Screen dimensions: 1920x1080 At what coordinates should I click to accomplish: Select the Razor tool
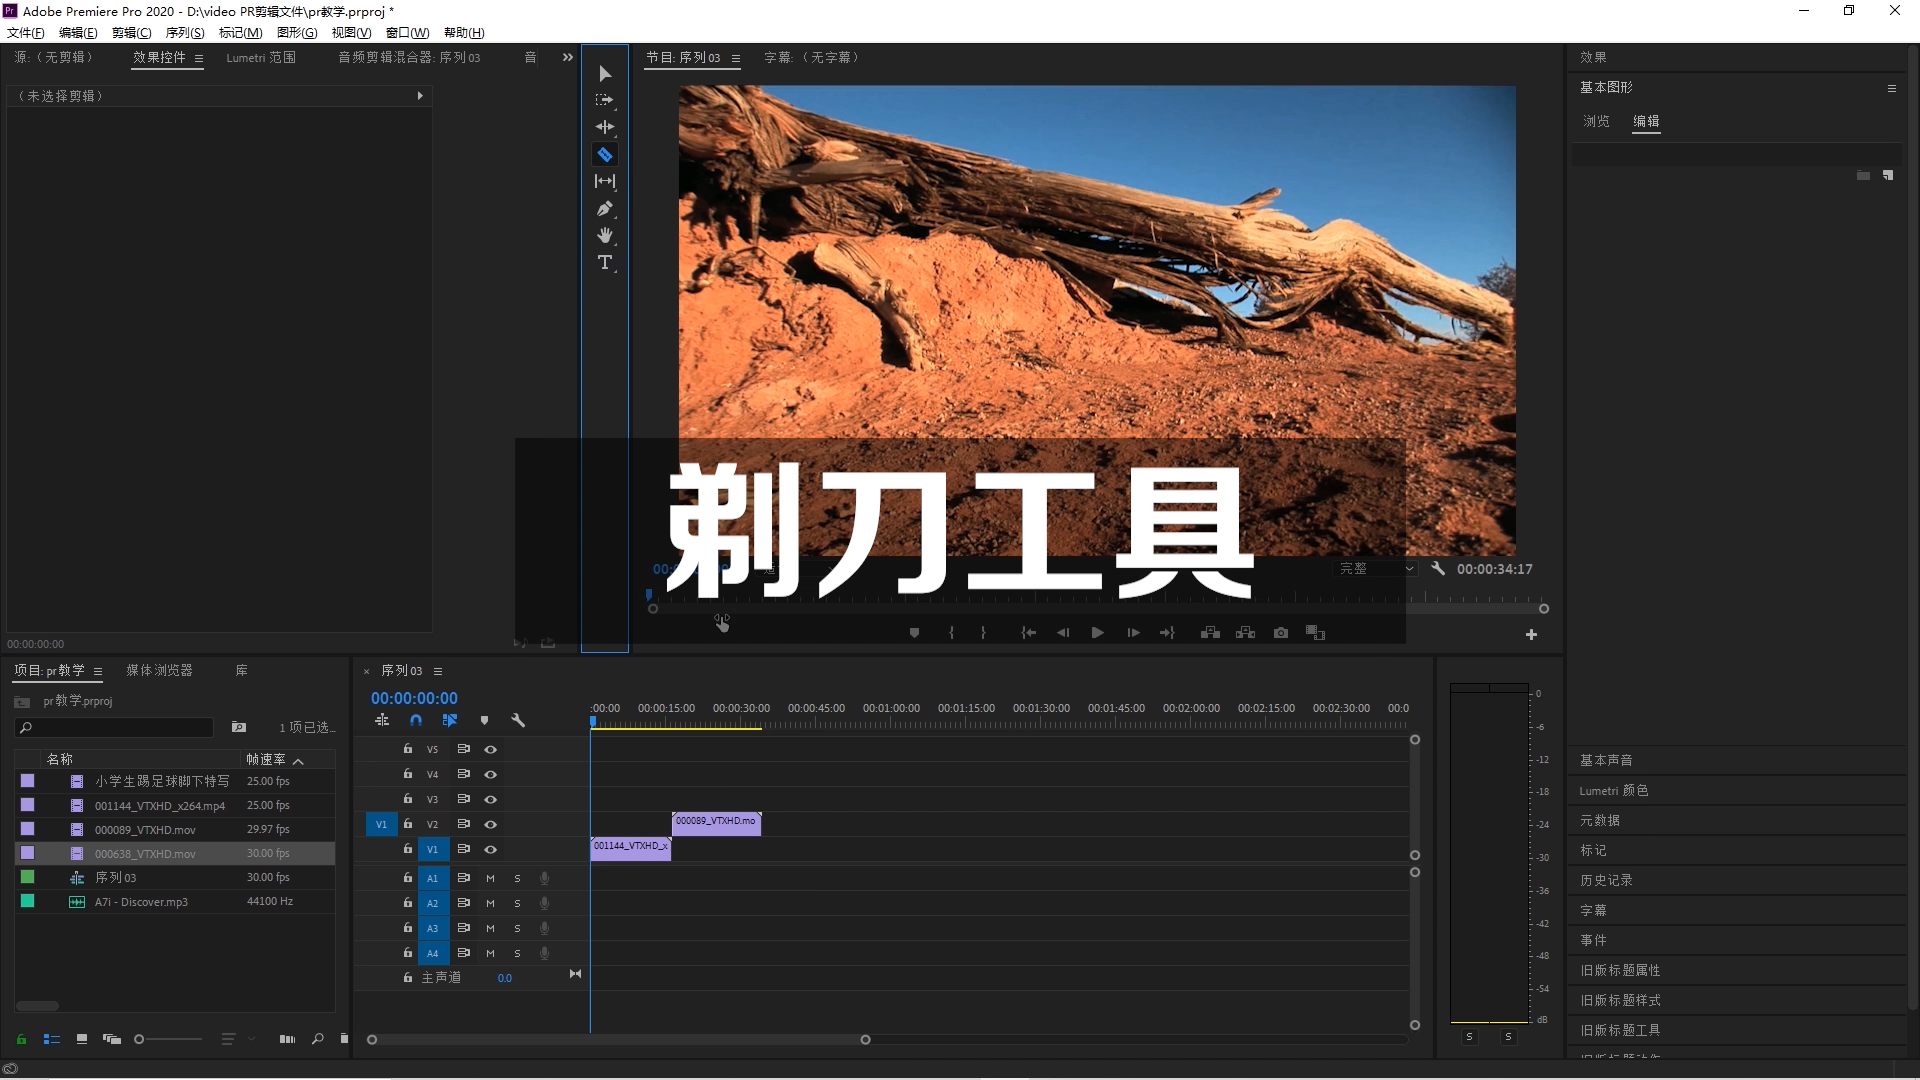pyautogui.click(x=605, y=154)
